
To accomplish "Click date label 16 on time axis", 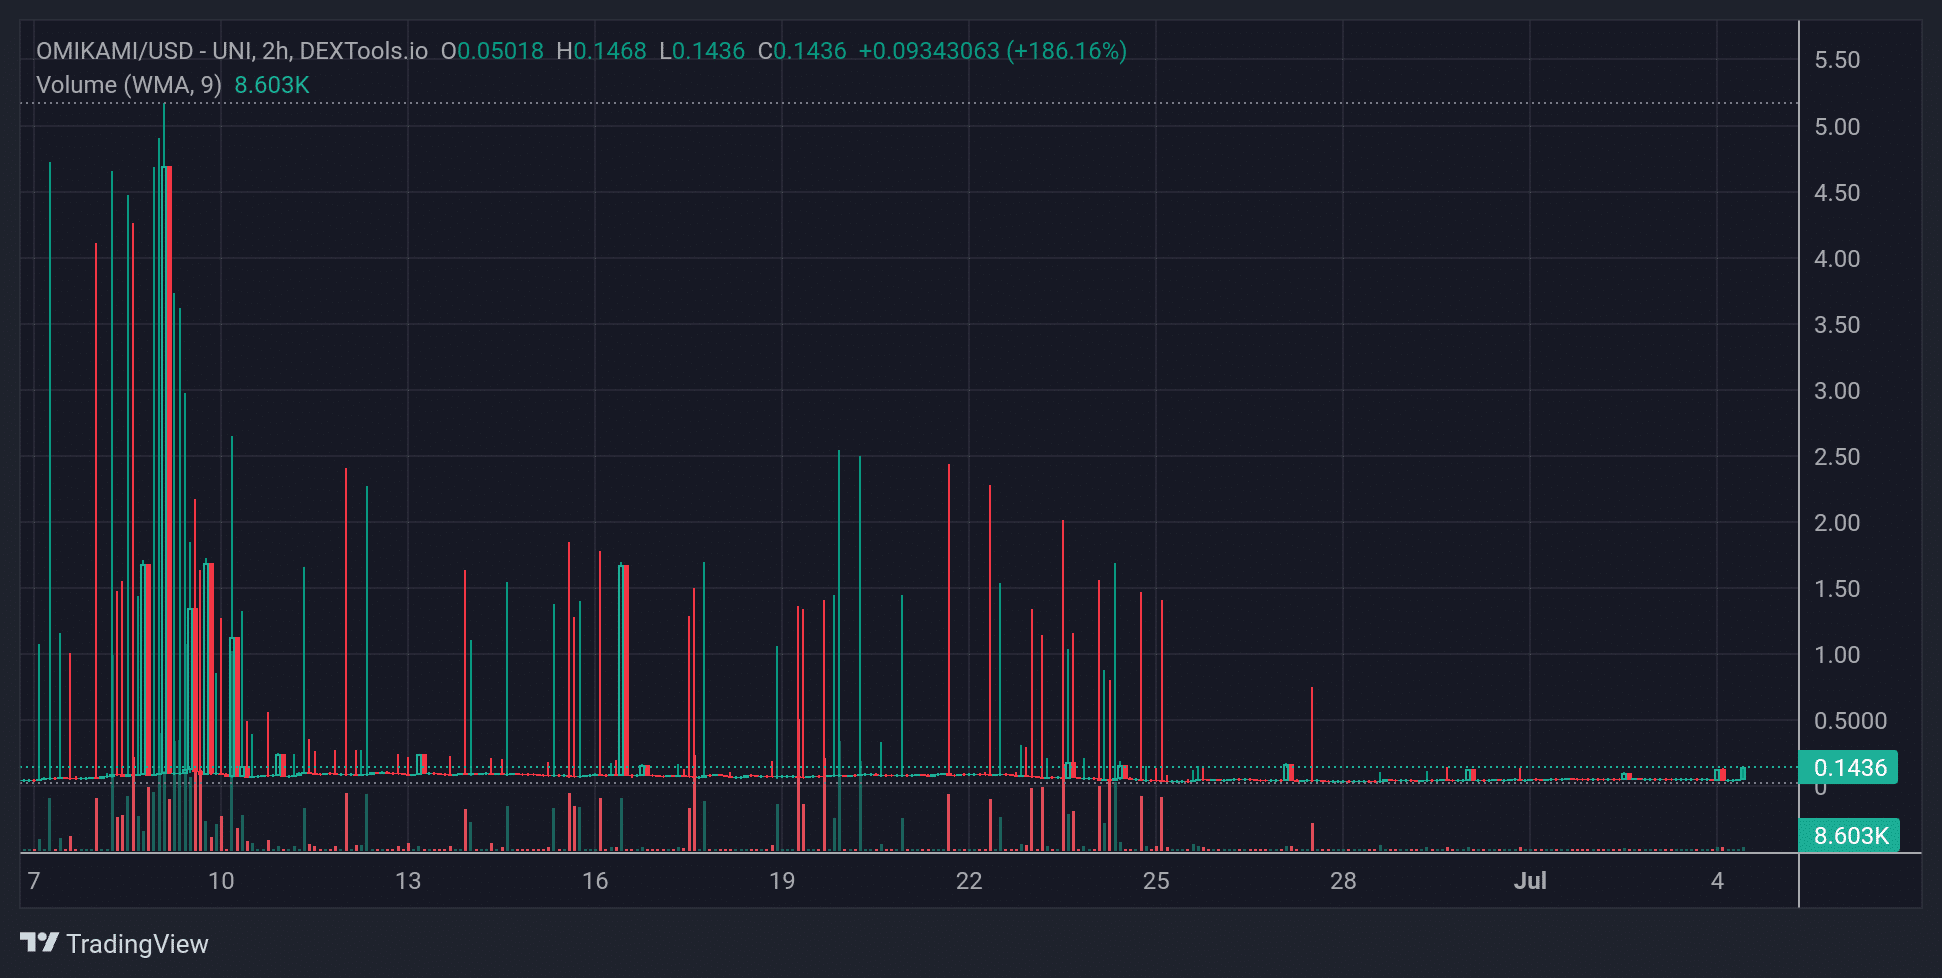I will (x=595, y=881).
